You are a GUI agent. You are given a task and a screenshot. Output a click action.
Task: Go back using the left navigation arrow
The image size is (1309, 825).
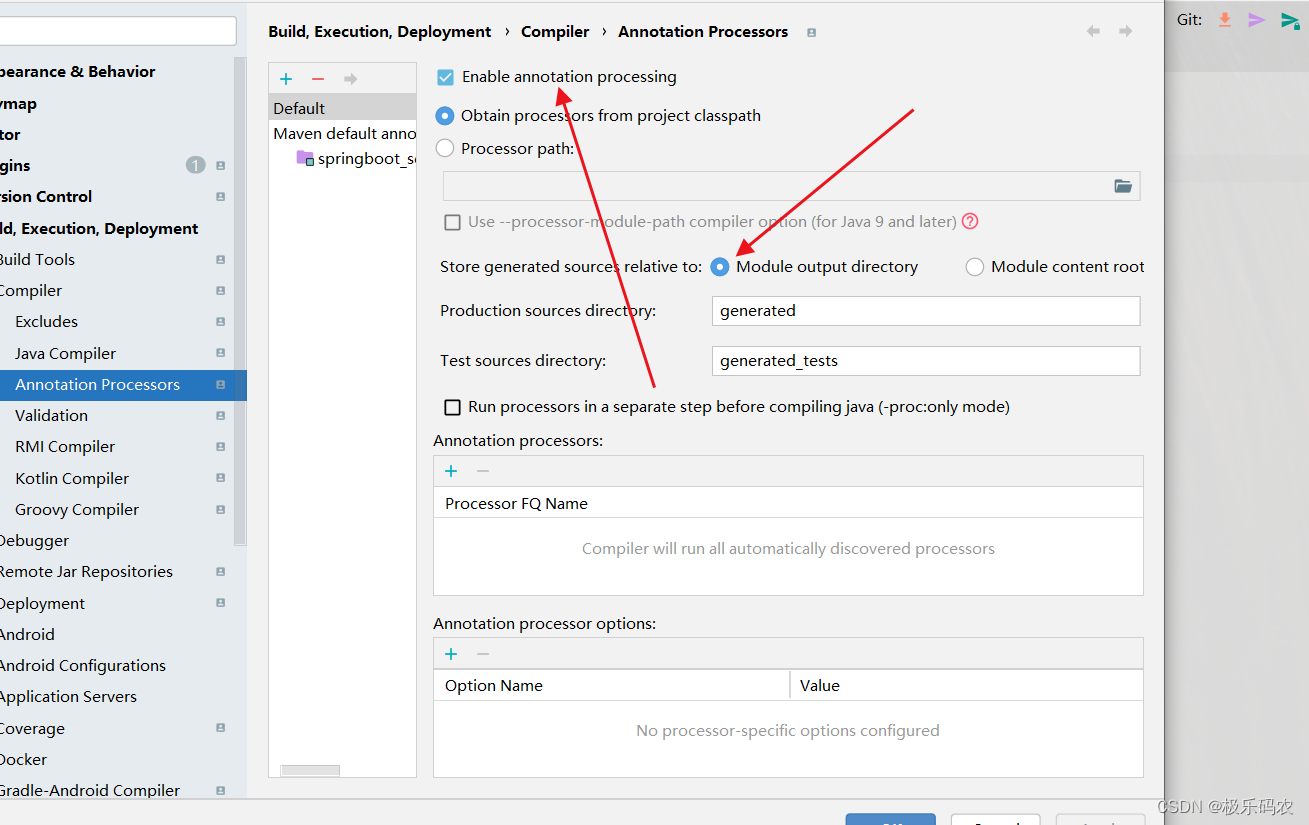coord(1093,32)
